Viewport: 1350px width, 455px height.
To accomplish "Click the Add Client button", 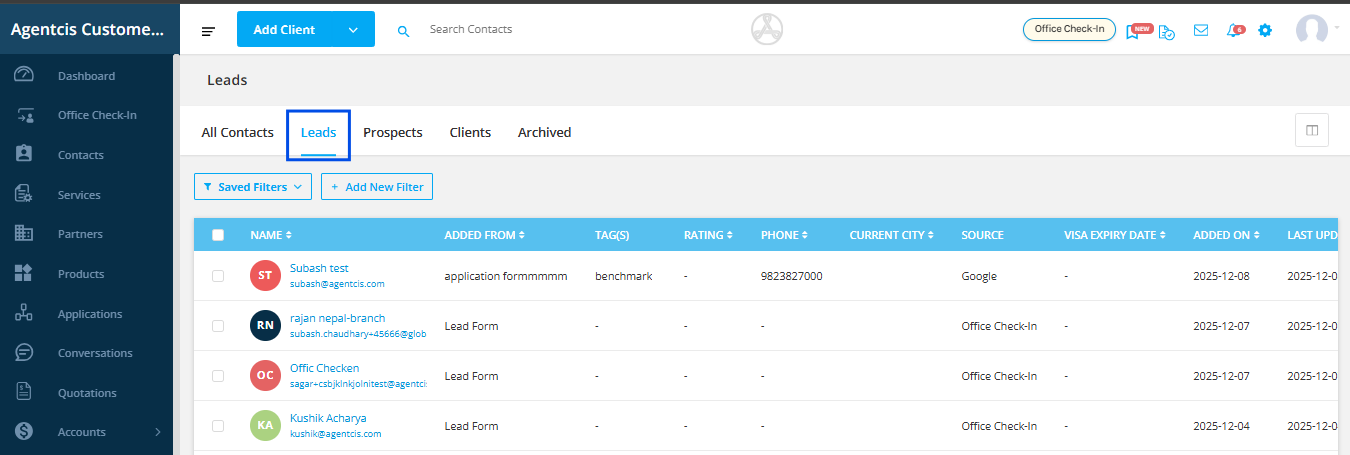I will coord(284,30).
